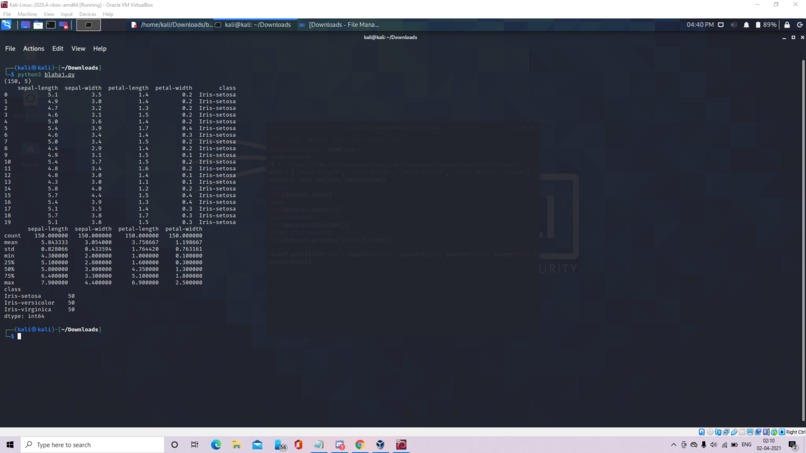
Task: Open File Explorer from Windows taskbar
Action: (x=236, y=445)
